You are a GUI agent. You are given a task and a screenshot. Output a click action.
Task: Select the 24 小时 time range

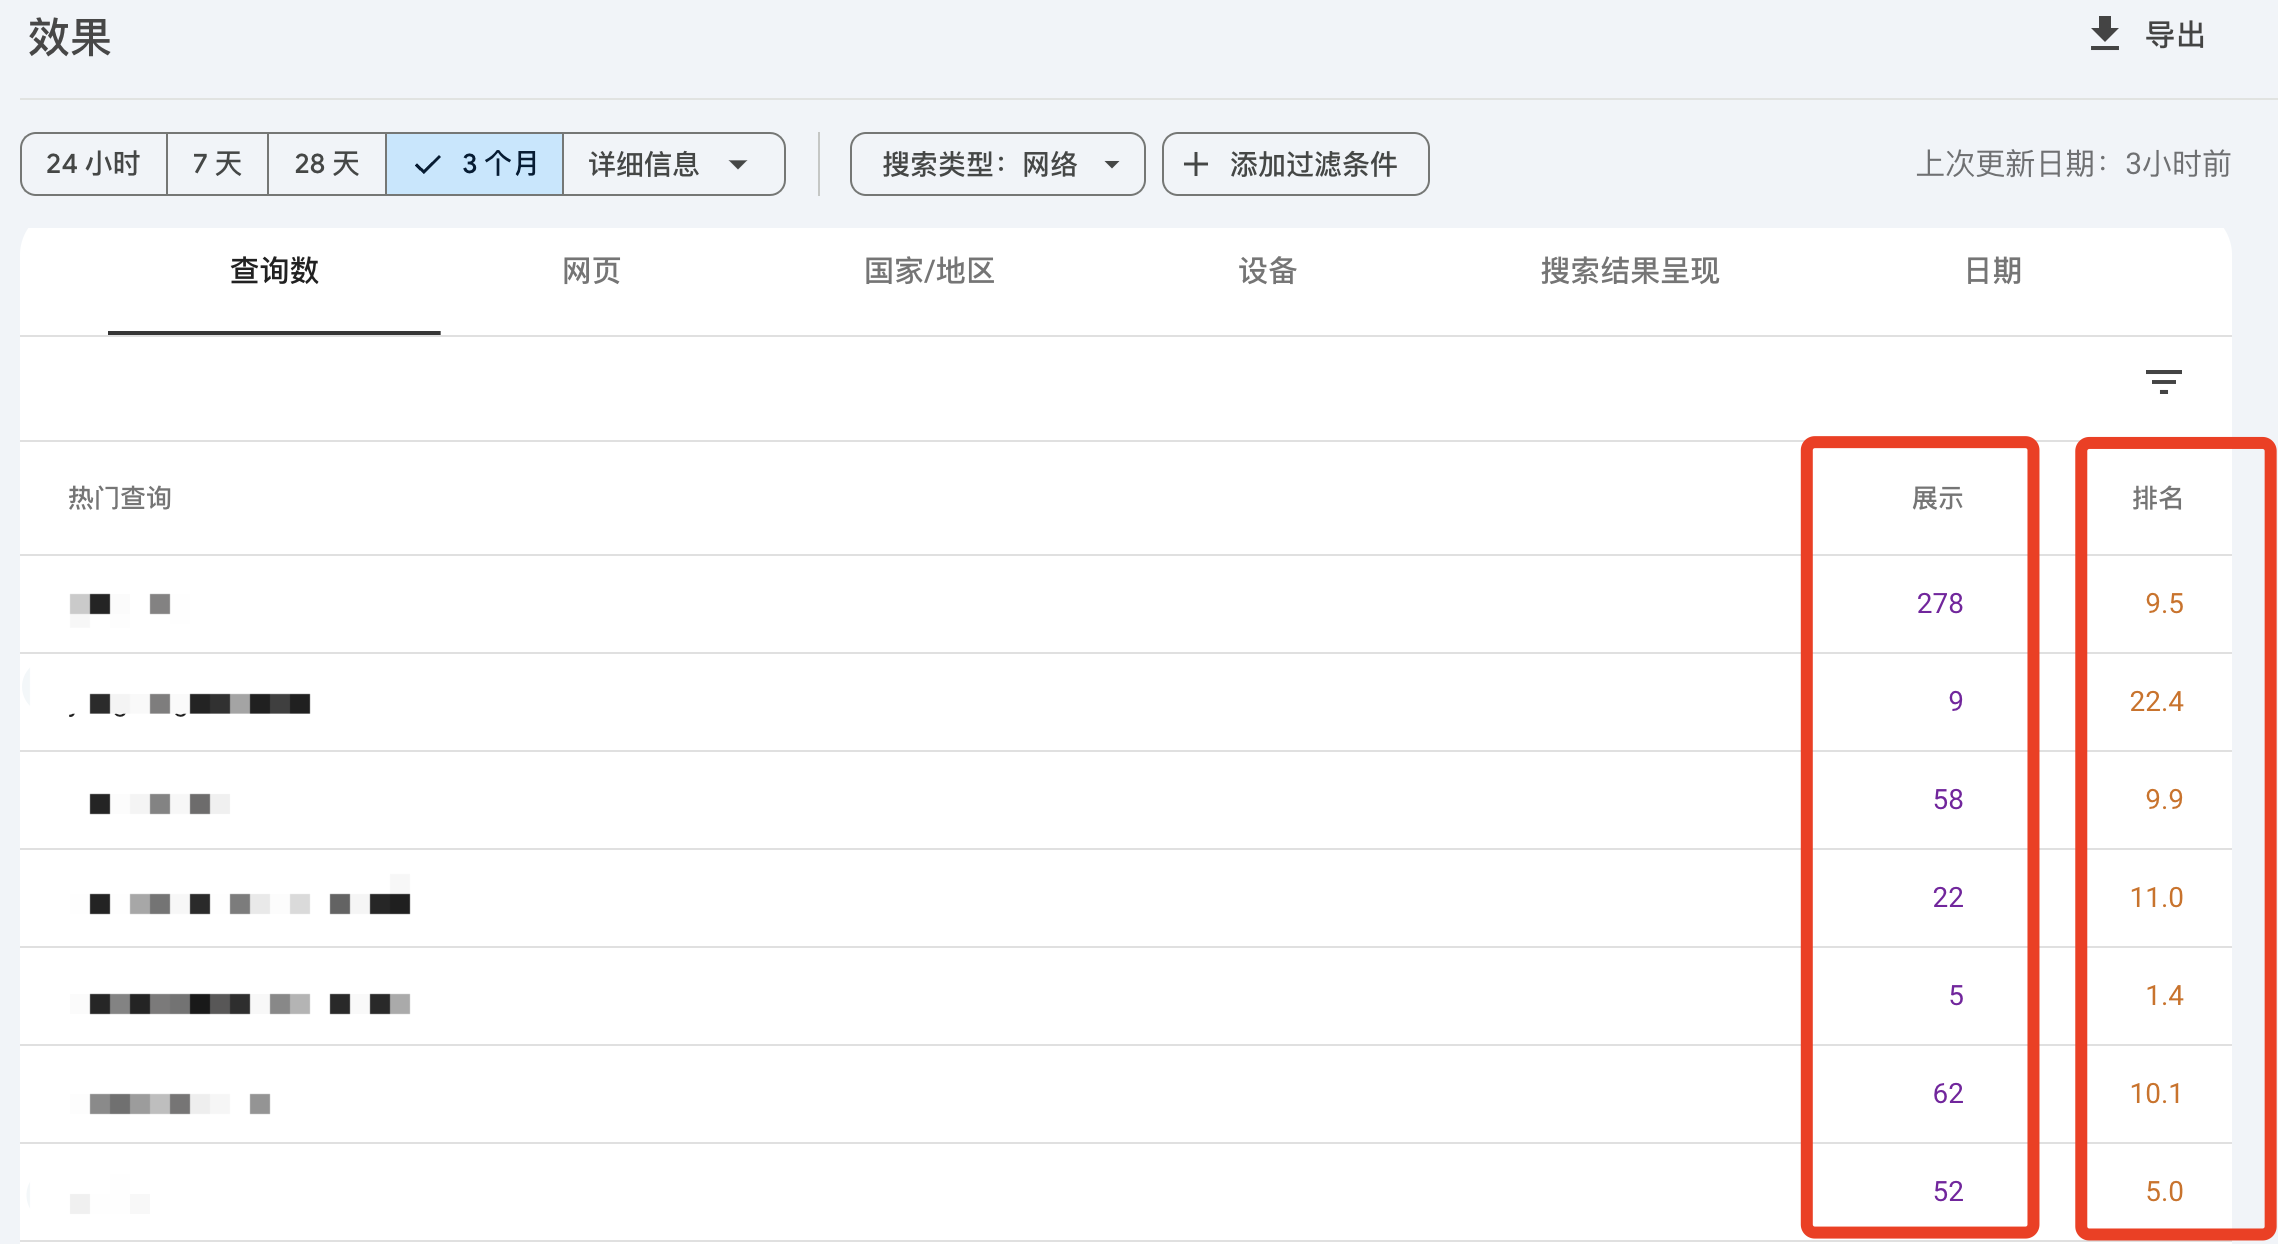[x=93, y=164]
